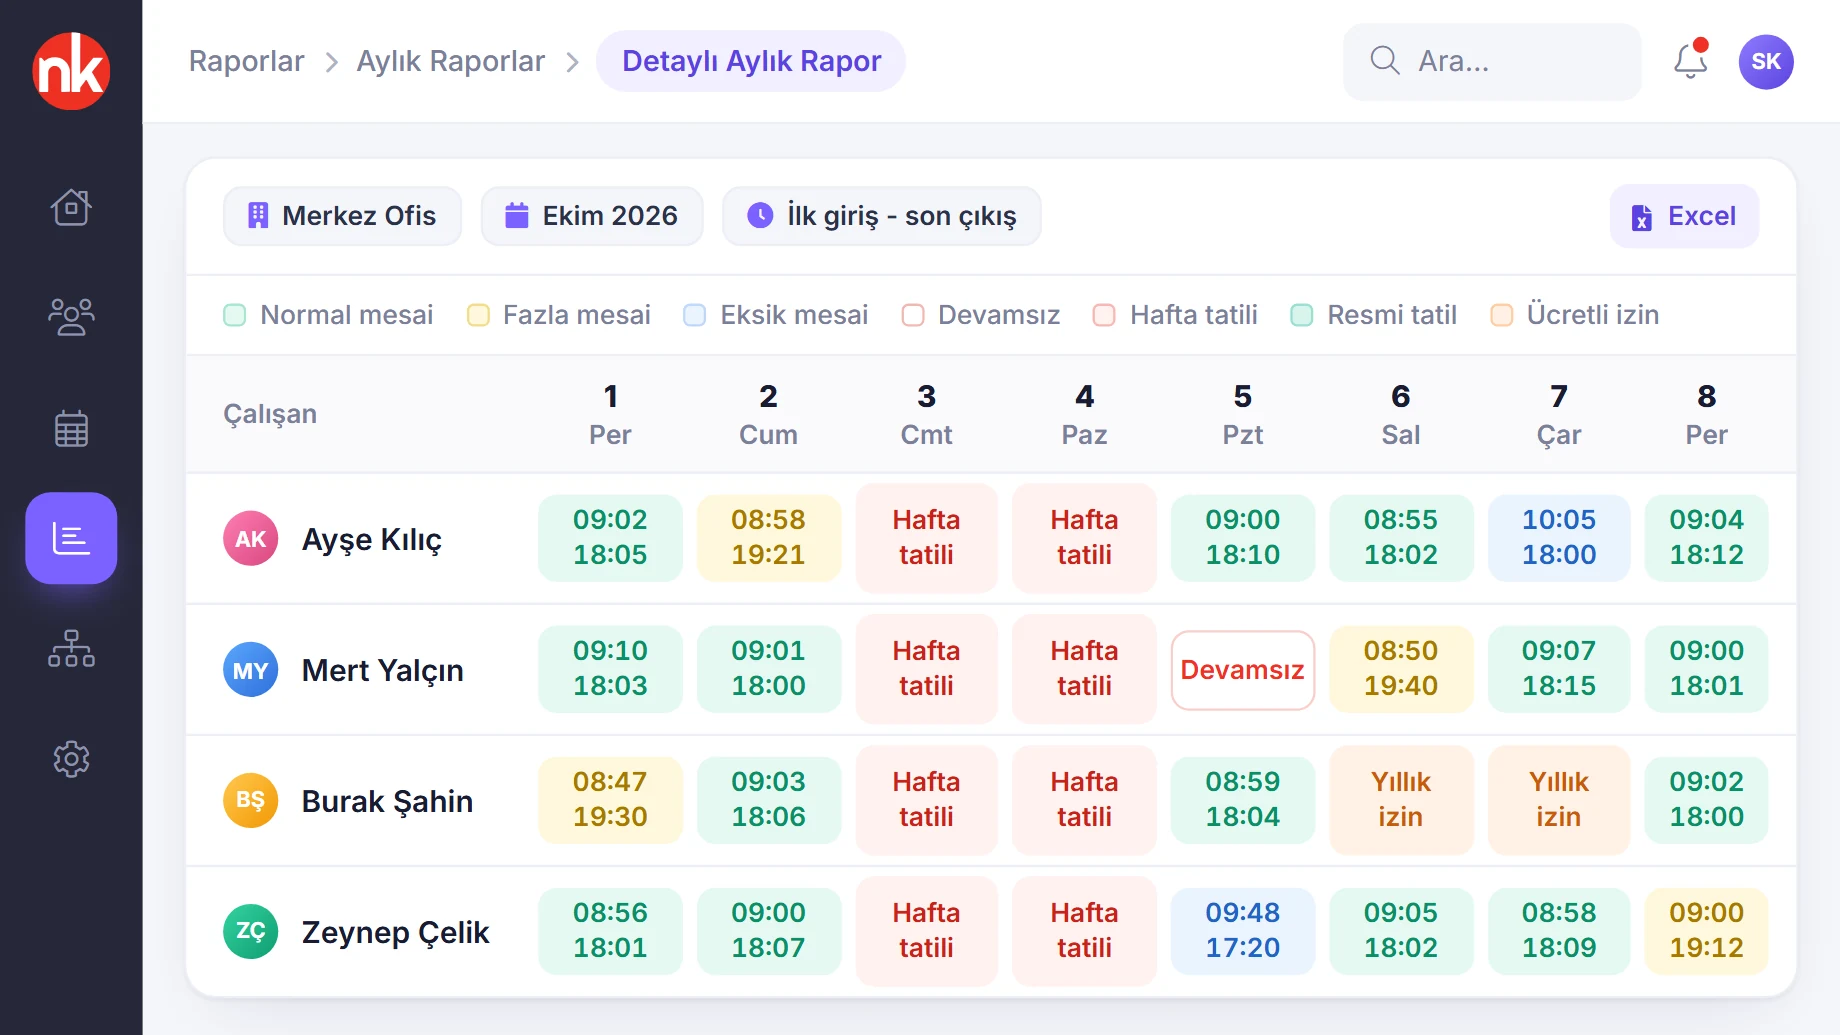Click the Çalışan column header
The image size is (1840, 1035).
(x=270, y=414)
